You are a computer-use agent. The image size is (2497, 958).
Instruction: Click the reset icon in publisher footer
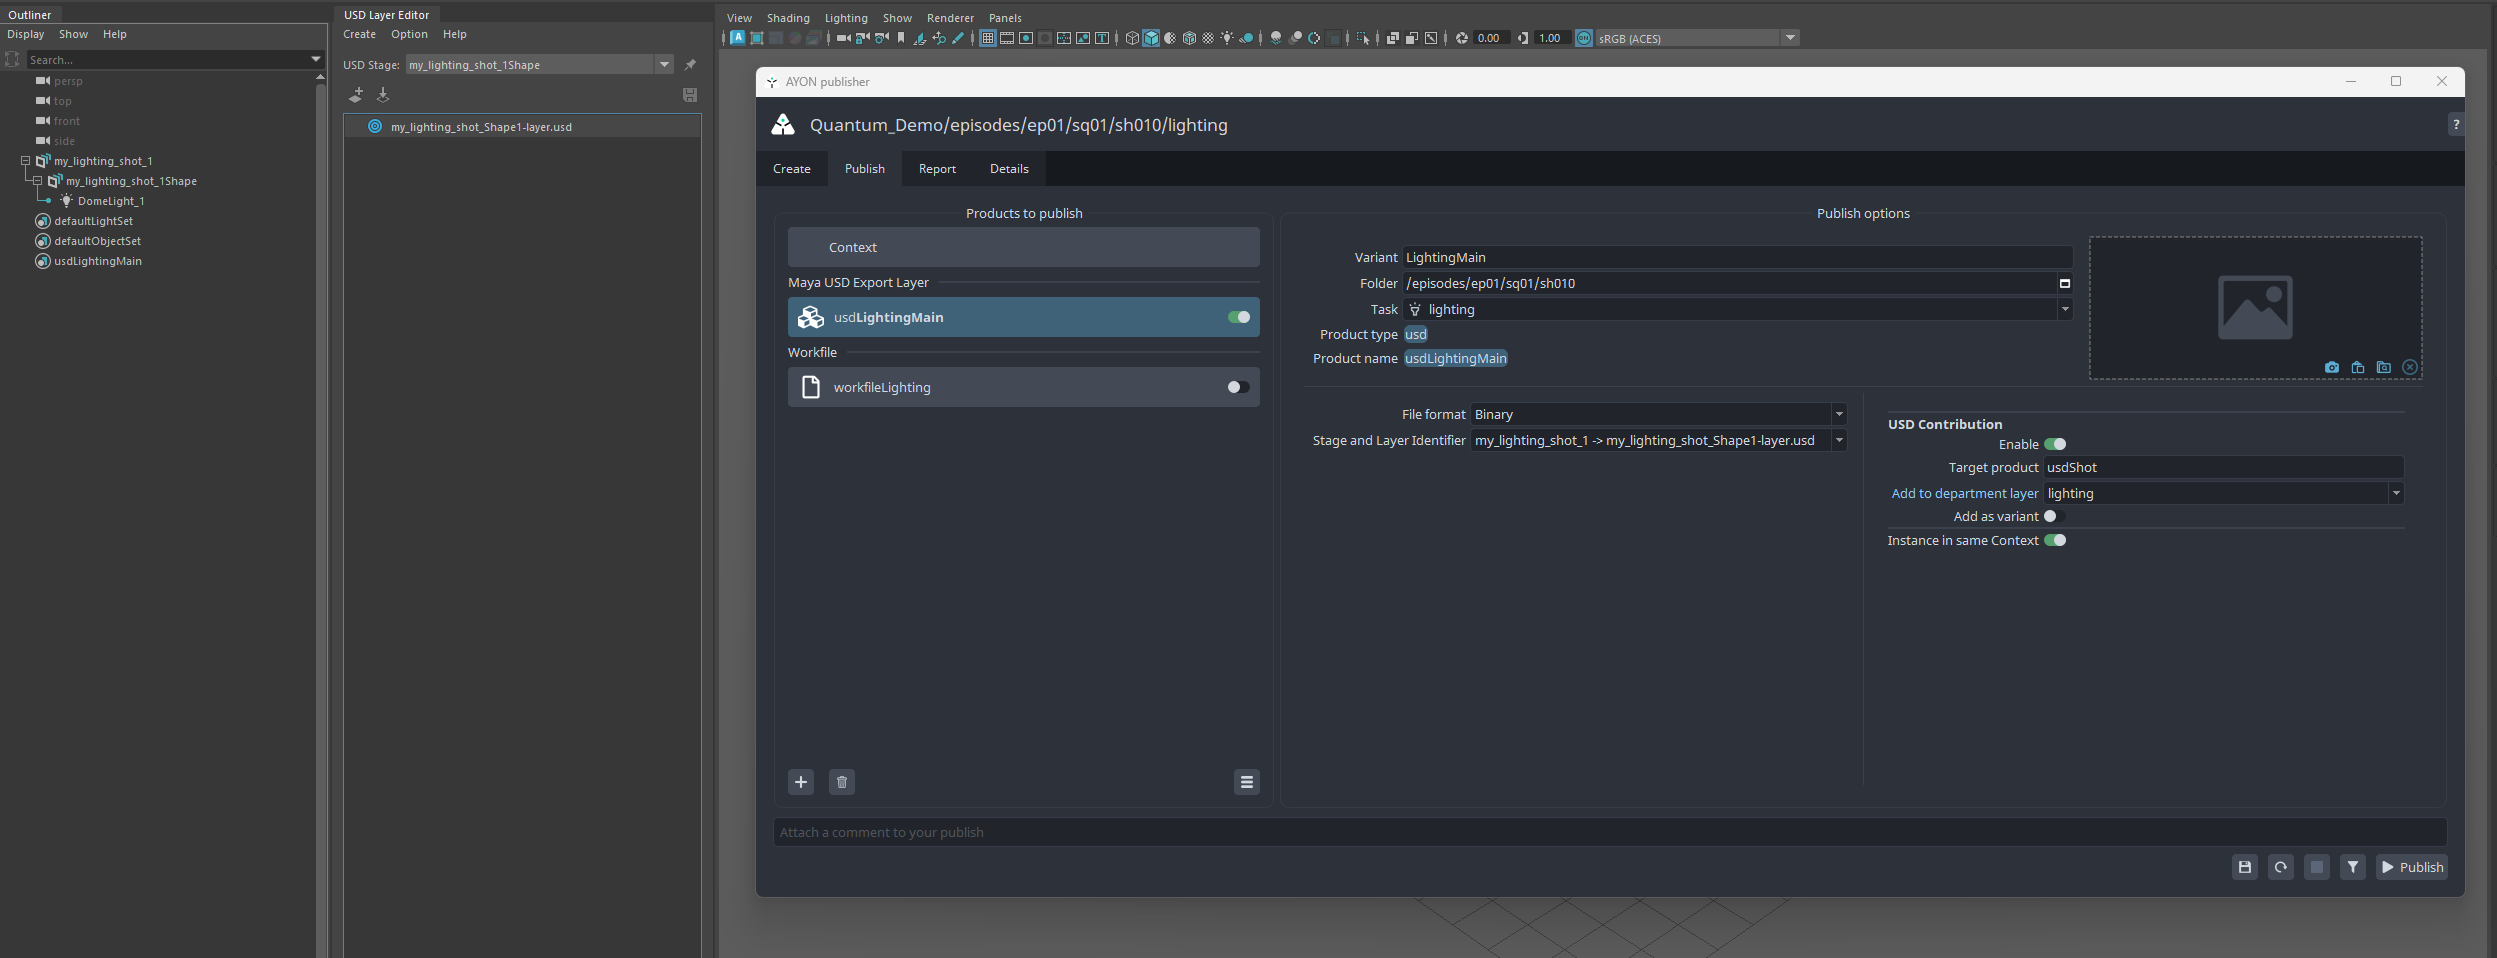2280,867
